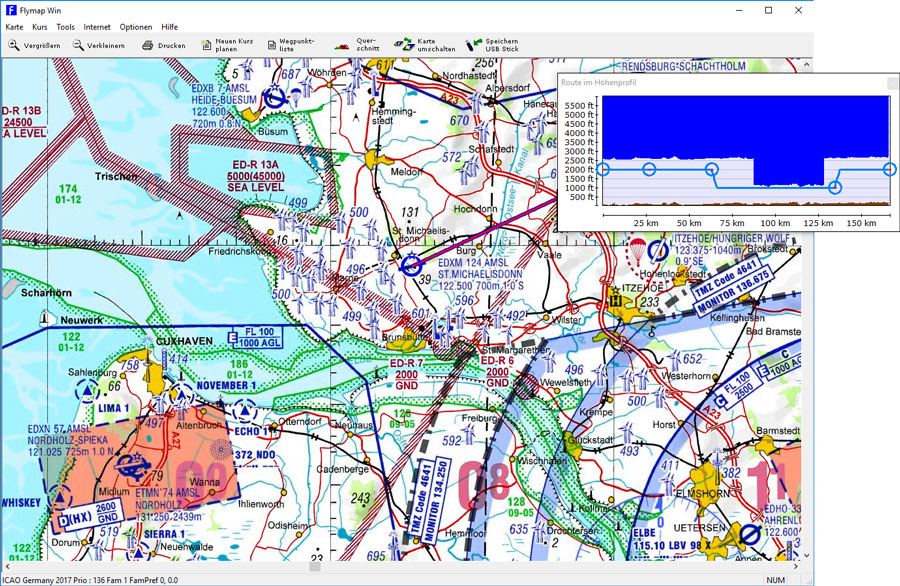The height and width of the screenshot is (586, 900).
Task: Close the Route im Höhenprofil panel
Action: pyautogui.click(x=893, y=83)
